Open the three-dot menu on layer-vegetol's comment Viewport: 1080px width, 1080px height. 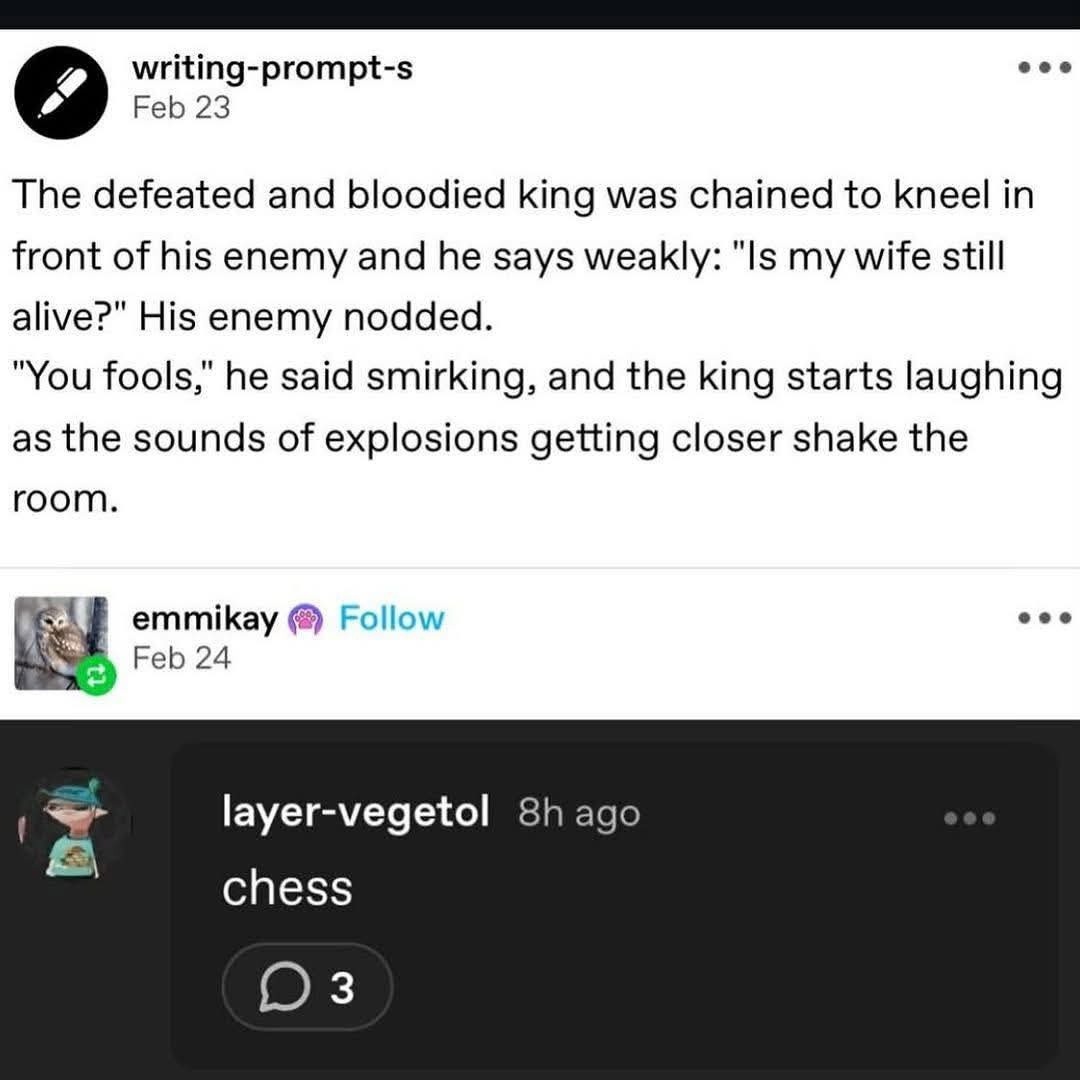point(968,817)
